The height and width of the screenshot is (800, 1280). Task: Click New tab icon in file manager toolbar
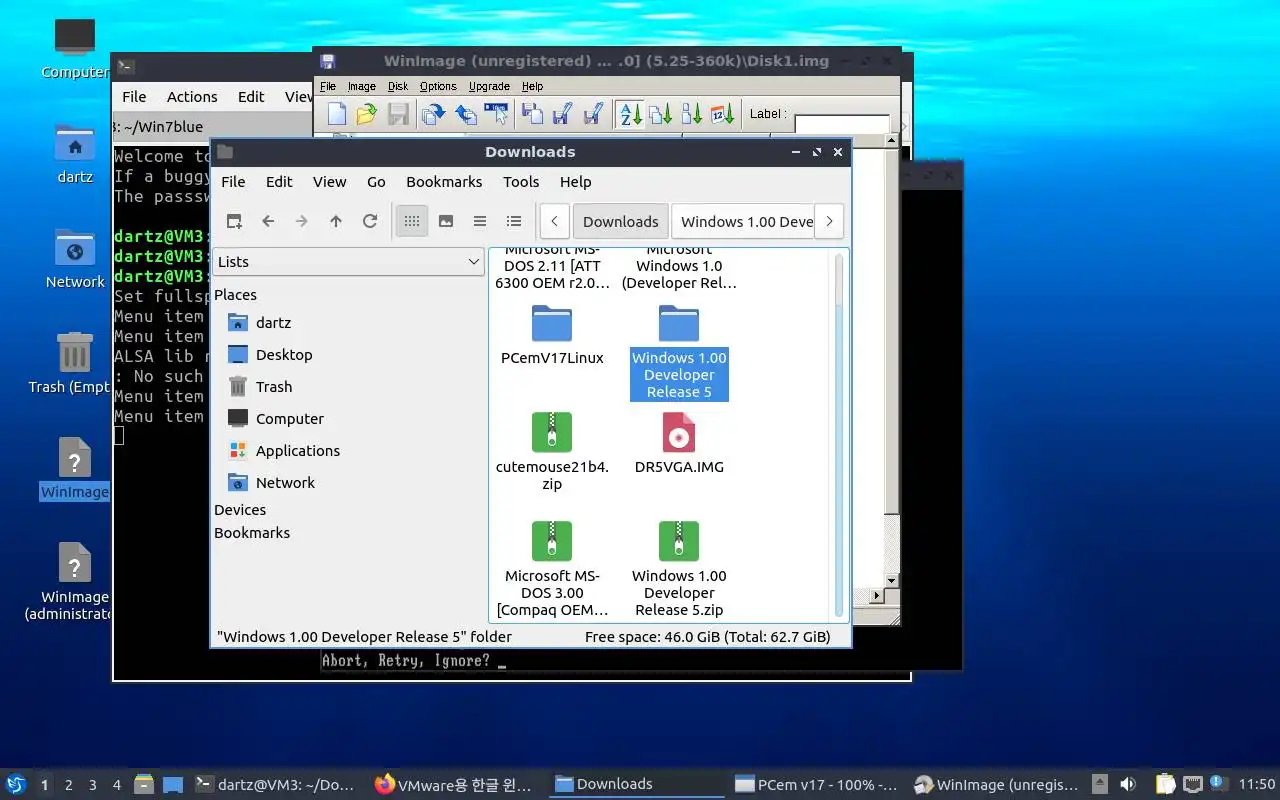(234, 221)
